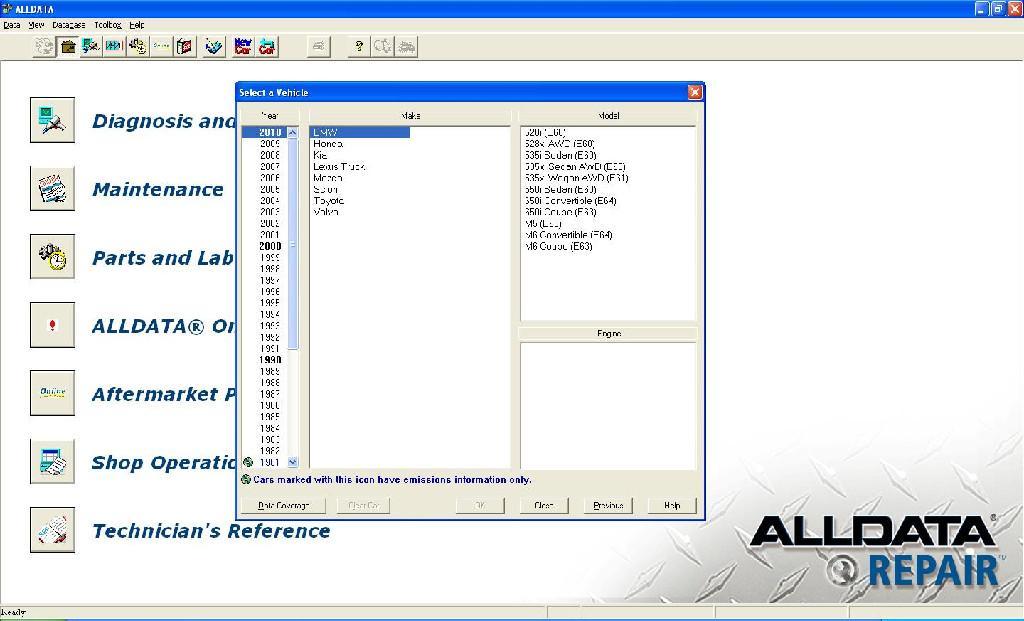Open the Help menu in the menu bar
This screenshot has height=621, width=1024.
pyautogui.click(x=136, y=25)
